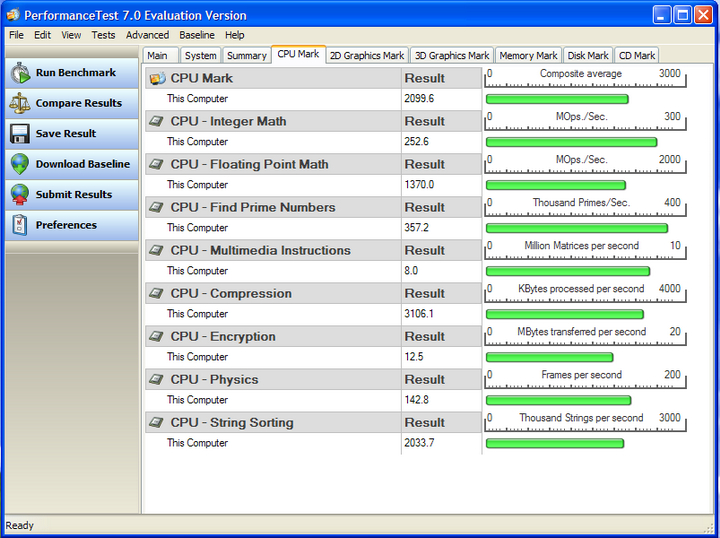
Task: Click the chip icon beside CPU - Encryption
Action: click(156, 336)
